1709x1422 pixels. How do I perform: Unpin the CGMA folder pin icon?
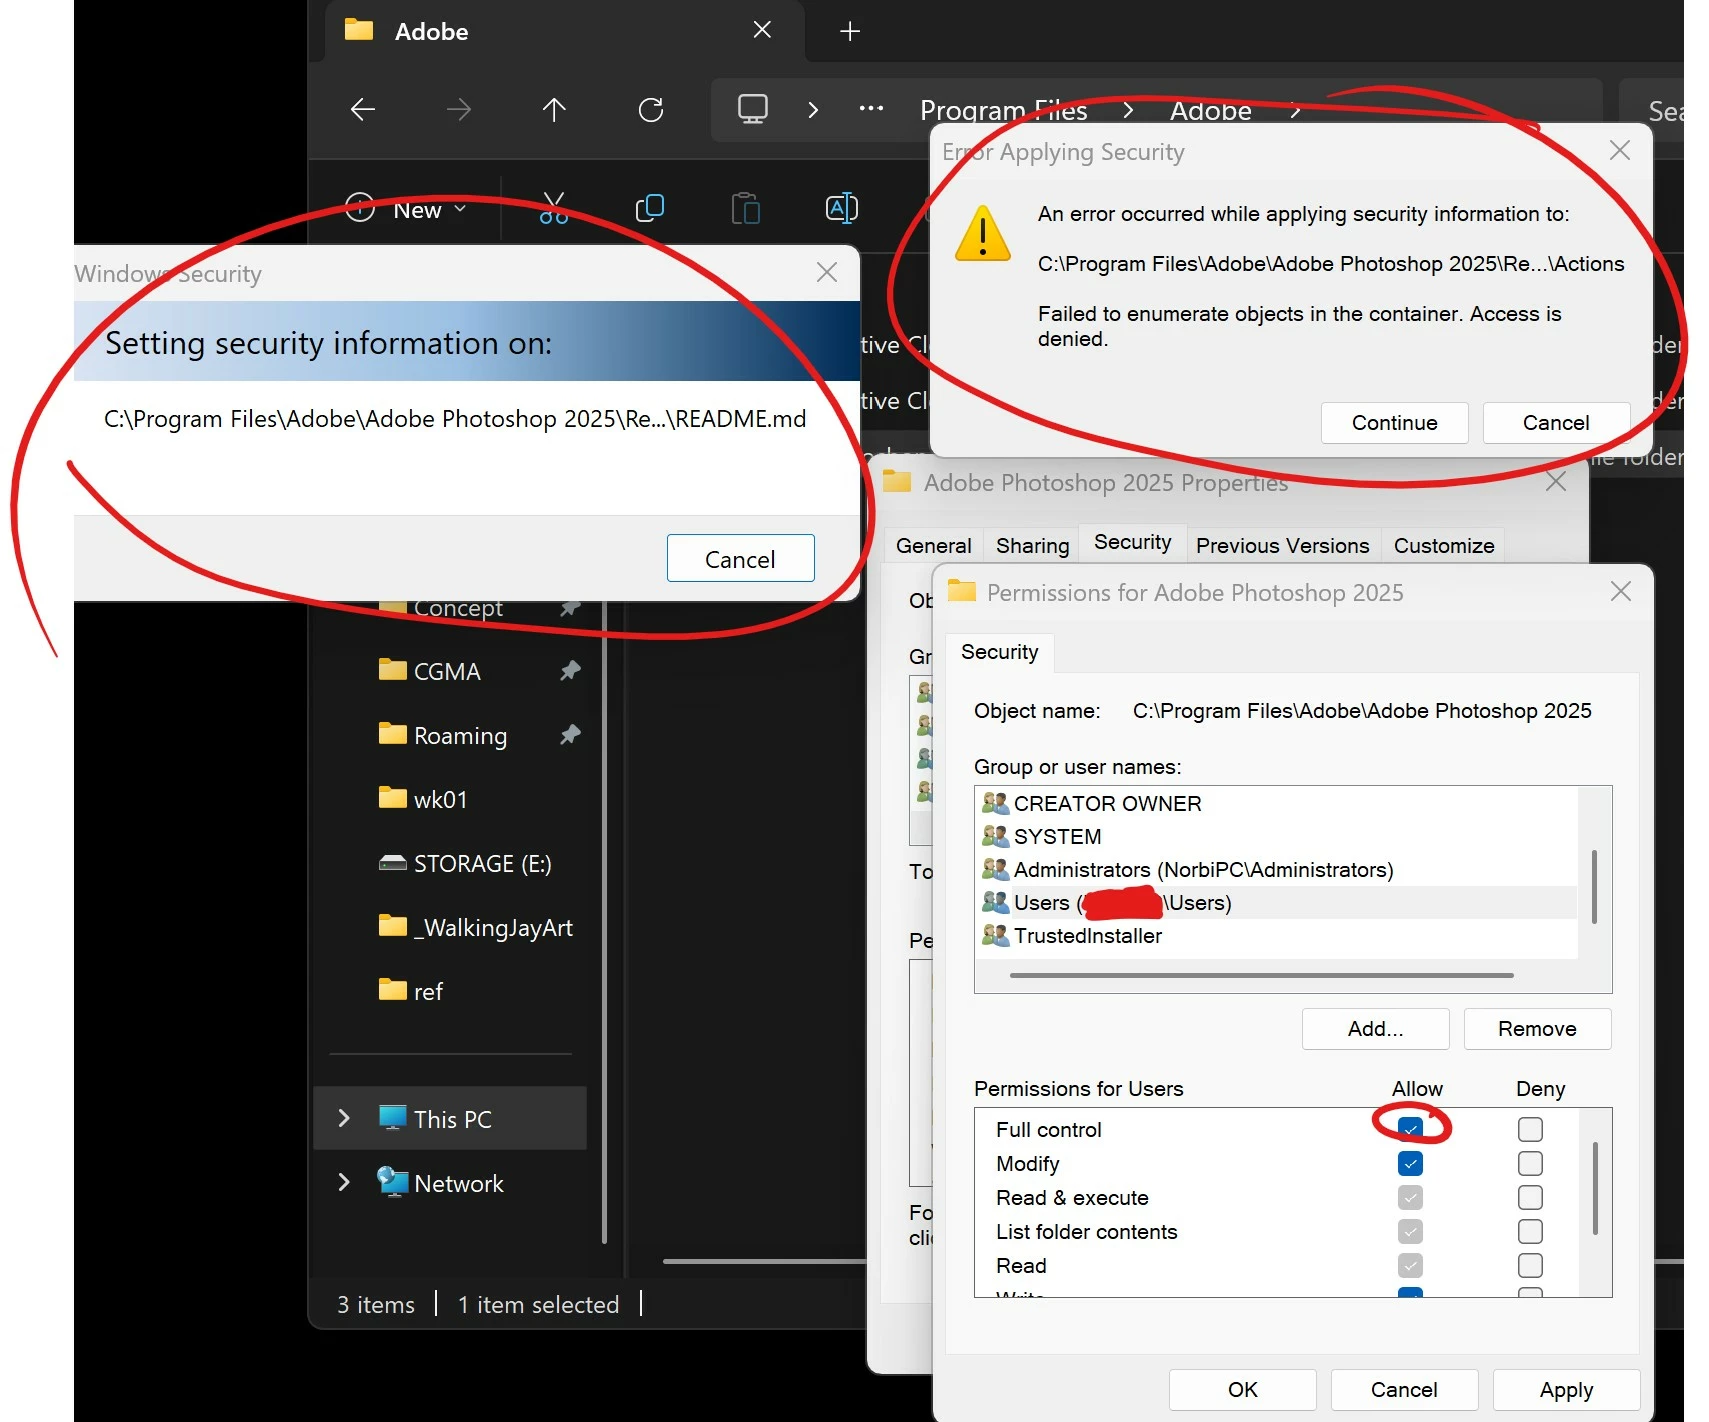click(x=570, y=671)
